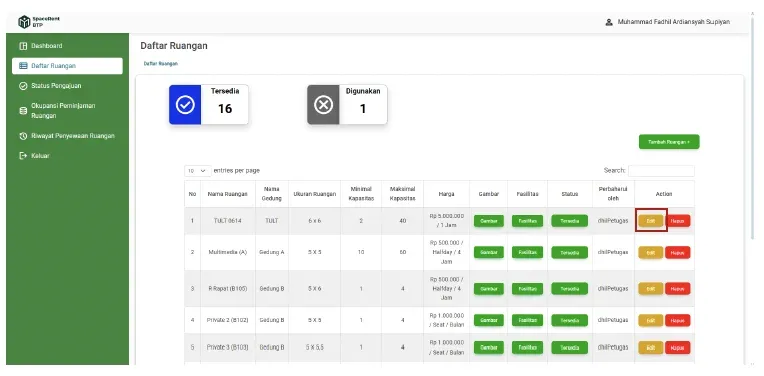Click the Tambah Ruangan button
Viewport: 764px width, 376px height.
point(669,142)
